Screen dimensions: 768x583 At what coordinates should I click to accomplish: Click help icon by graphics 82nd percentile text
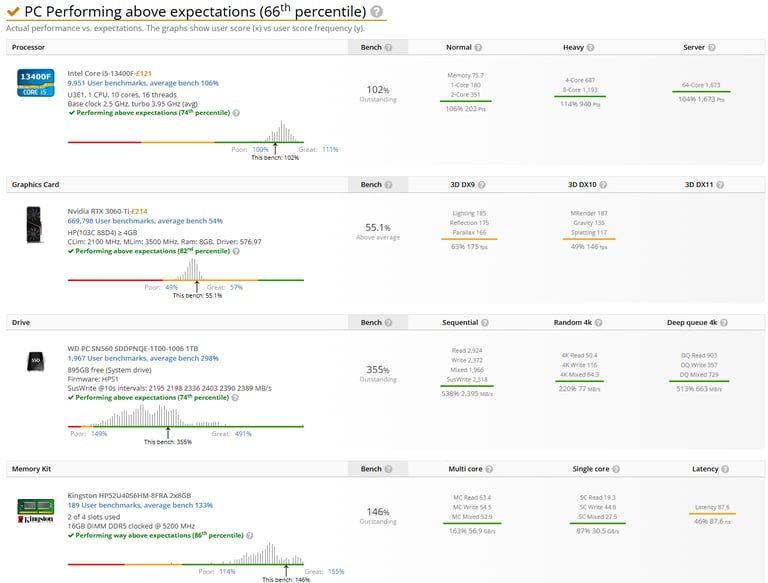[236, 251]
